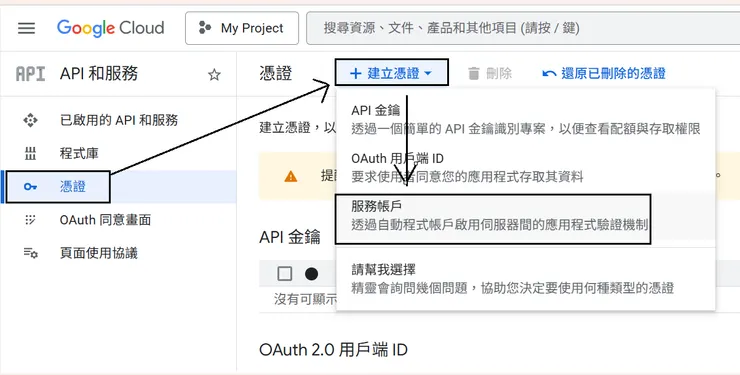Expand the 建立憑證 dropdown button
740x375 pixels.
click(x=391, y=73)
